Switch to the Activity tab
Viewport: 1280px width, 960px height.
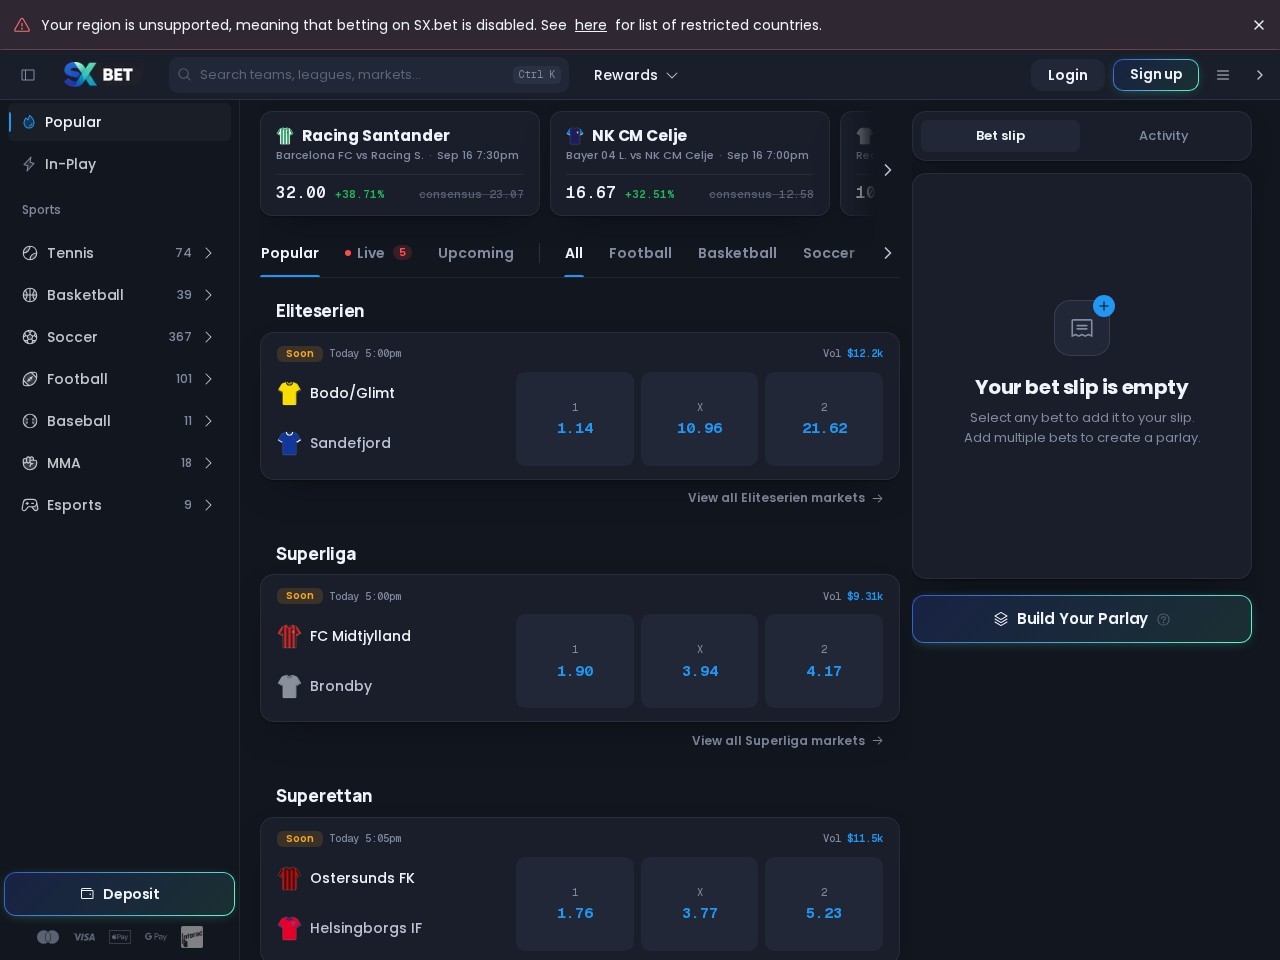coord(1163,136)
